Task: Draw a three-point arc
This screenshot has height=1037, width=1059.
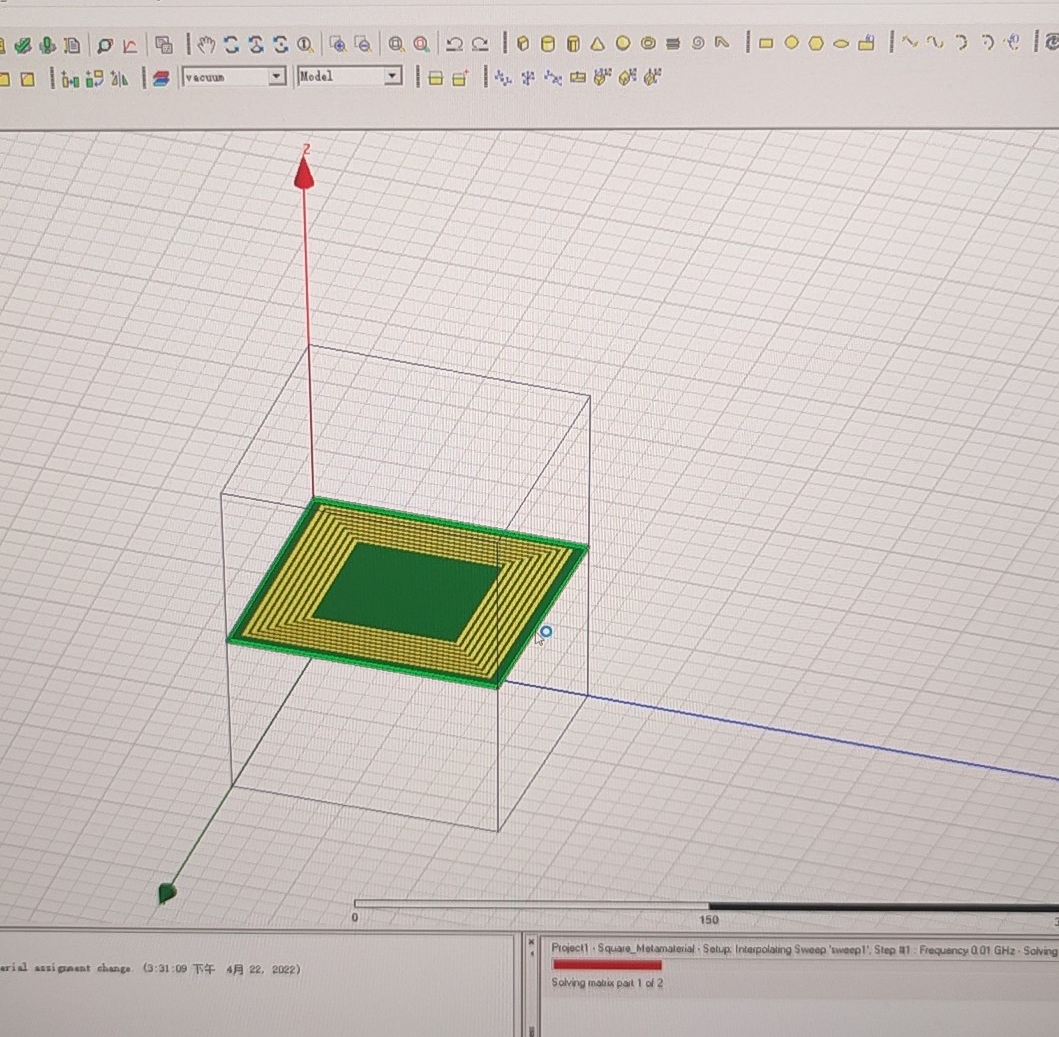Action: tap(962, 43)
